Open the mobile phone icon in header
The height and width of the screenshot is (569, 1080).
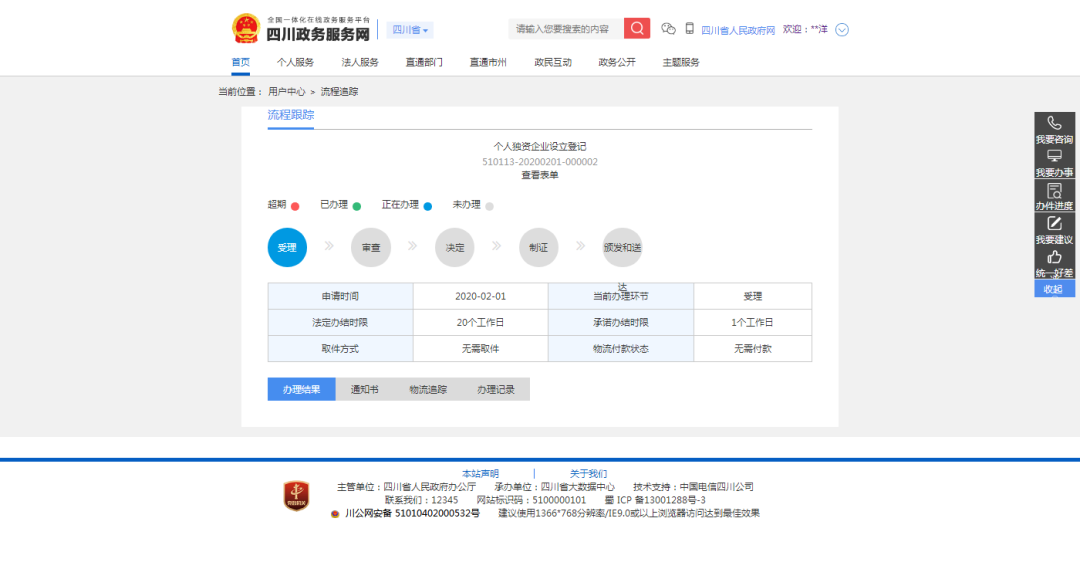point(689,29)
